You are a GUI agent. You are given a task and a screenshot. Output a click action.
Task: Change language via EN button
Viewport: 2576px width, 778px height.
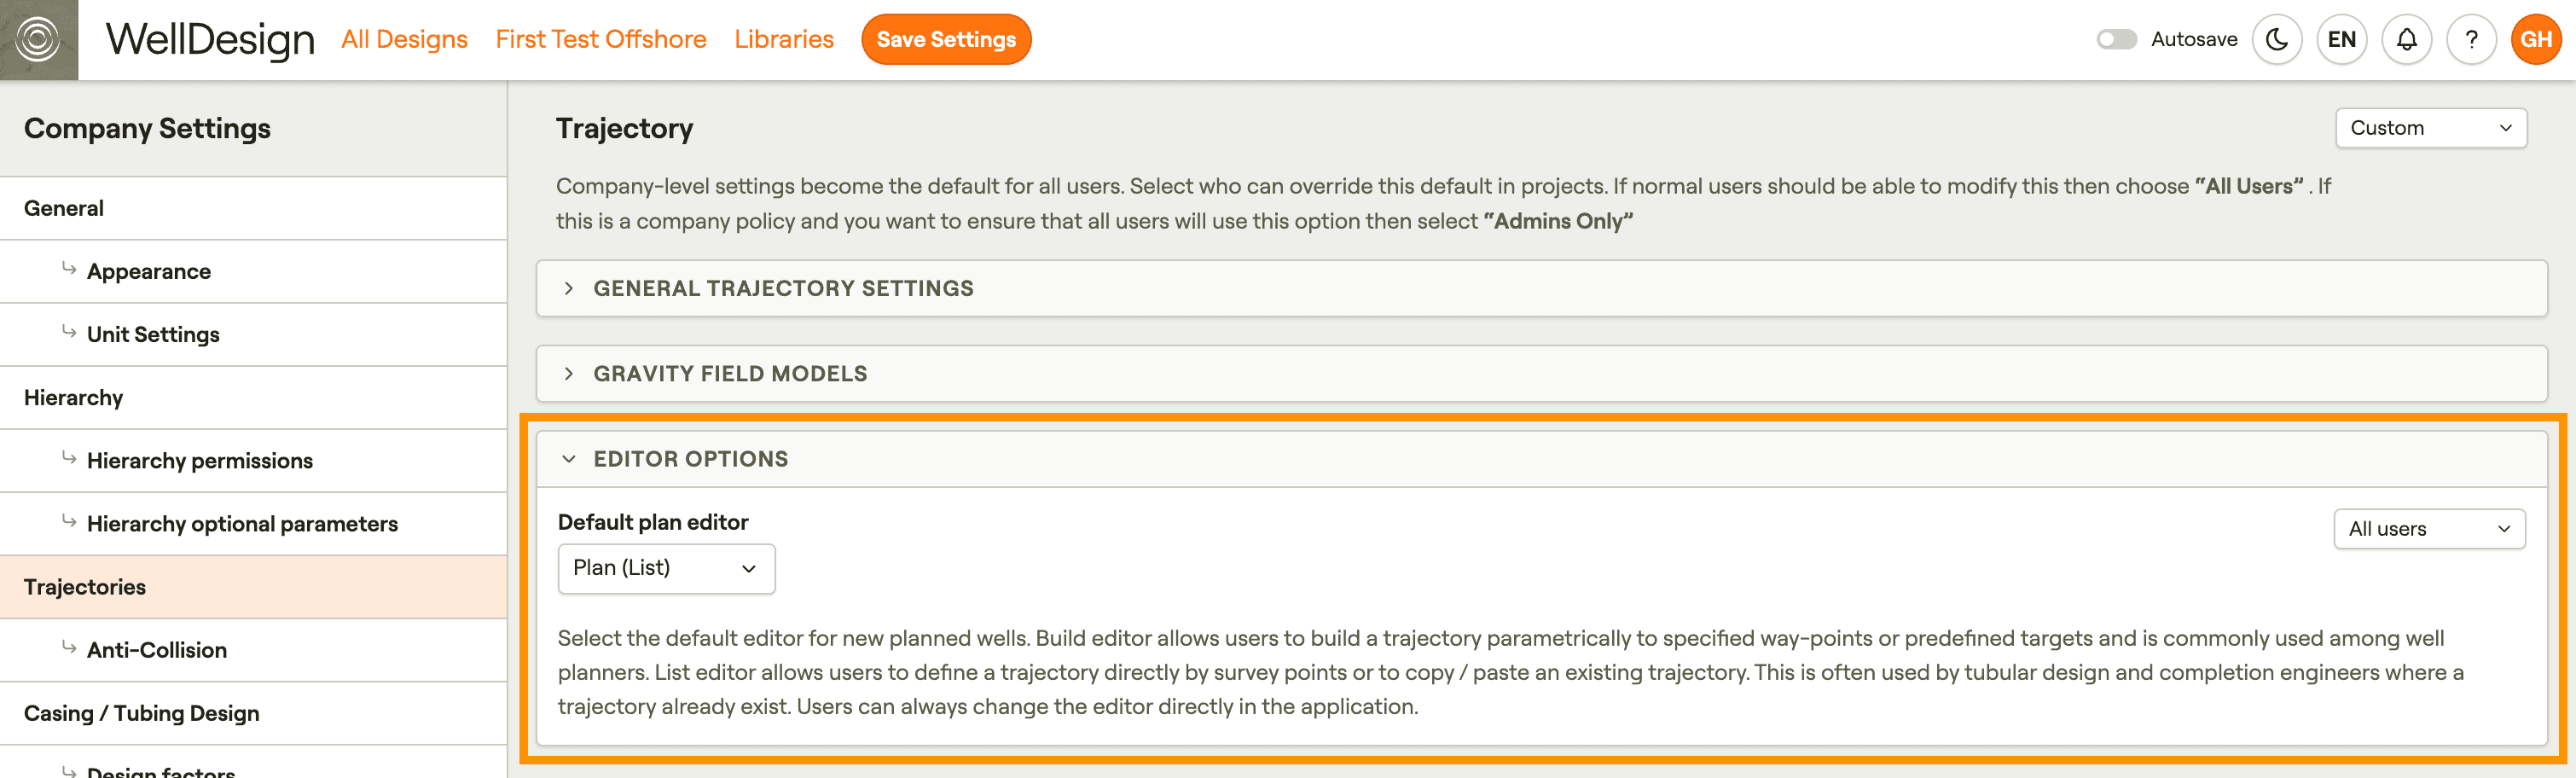(2341, 39)
